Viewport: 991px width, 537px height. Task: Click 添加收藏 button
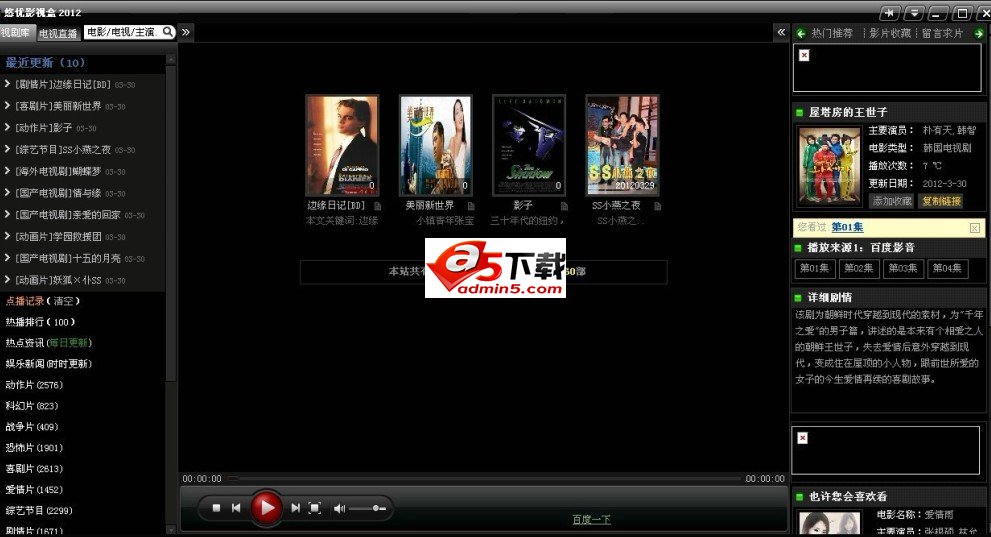point(892,201)
